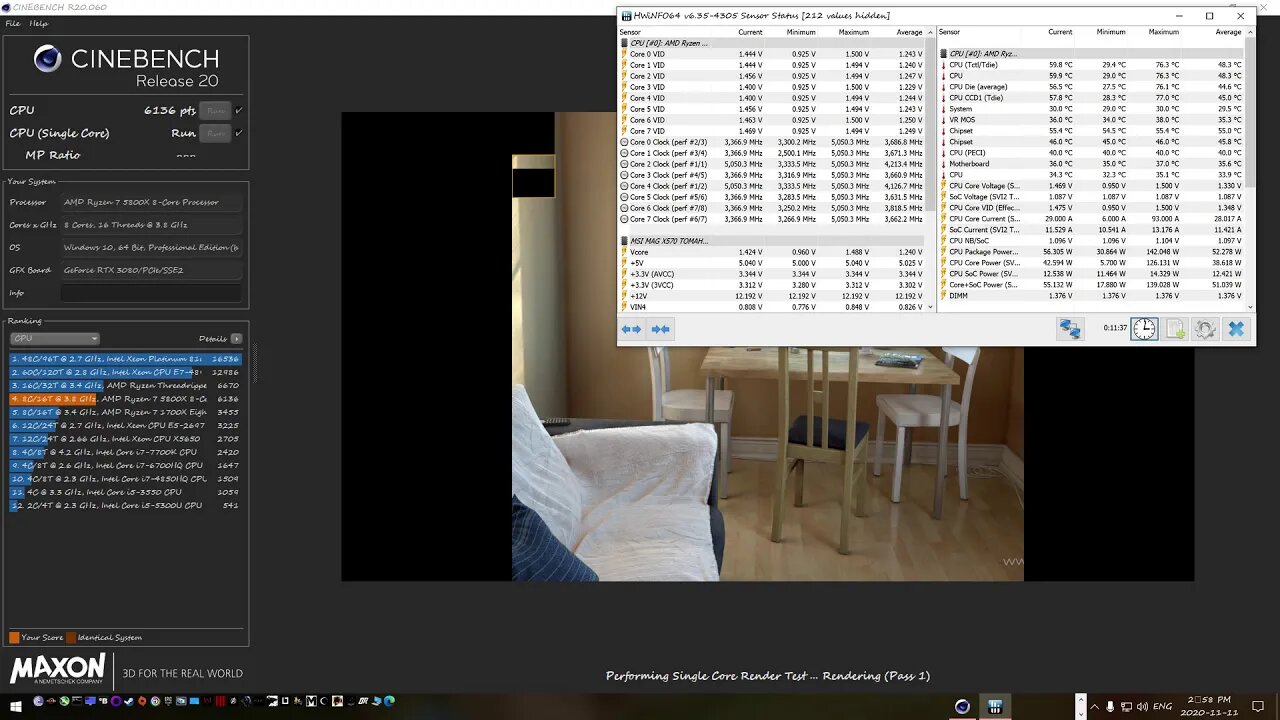Click HWiNFO clock reset timer icon
Screen dimensions: 1280x720
1144,329
